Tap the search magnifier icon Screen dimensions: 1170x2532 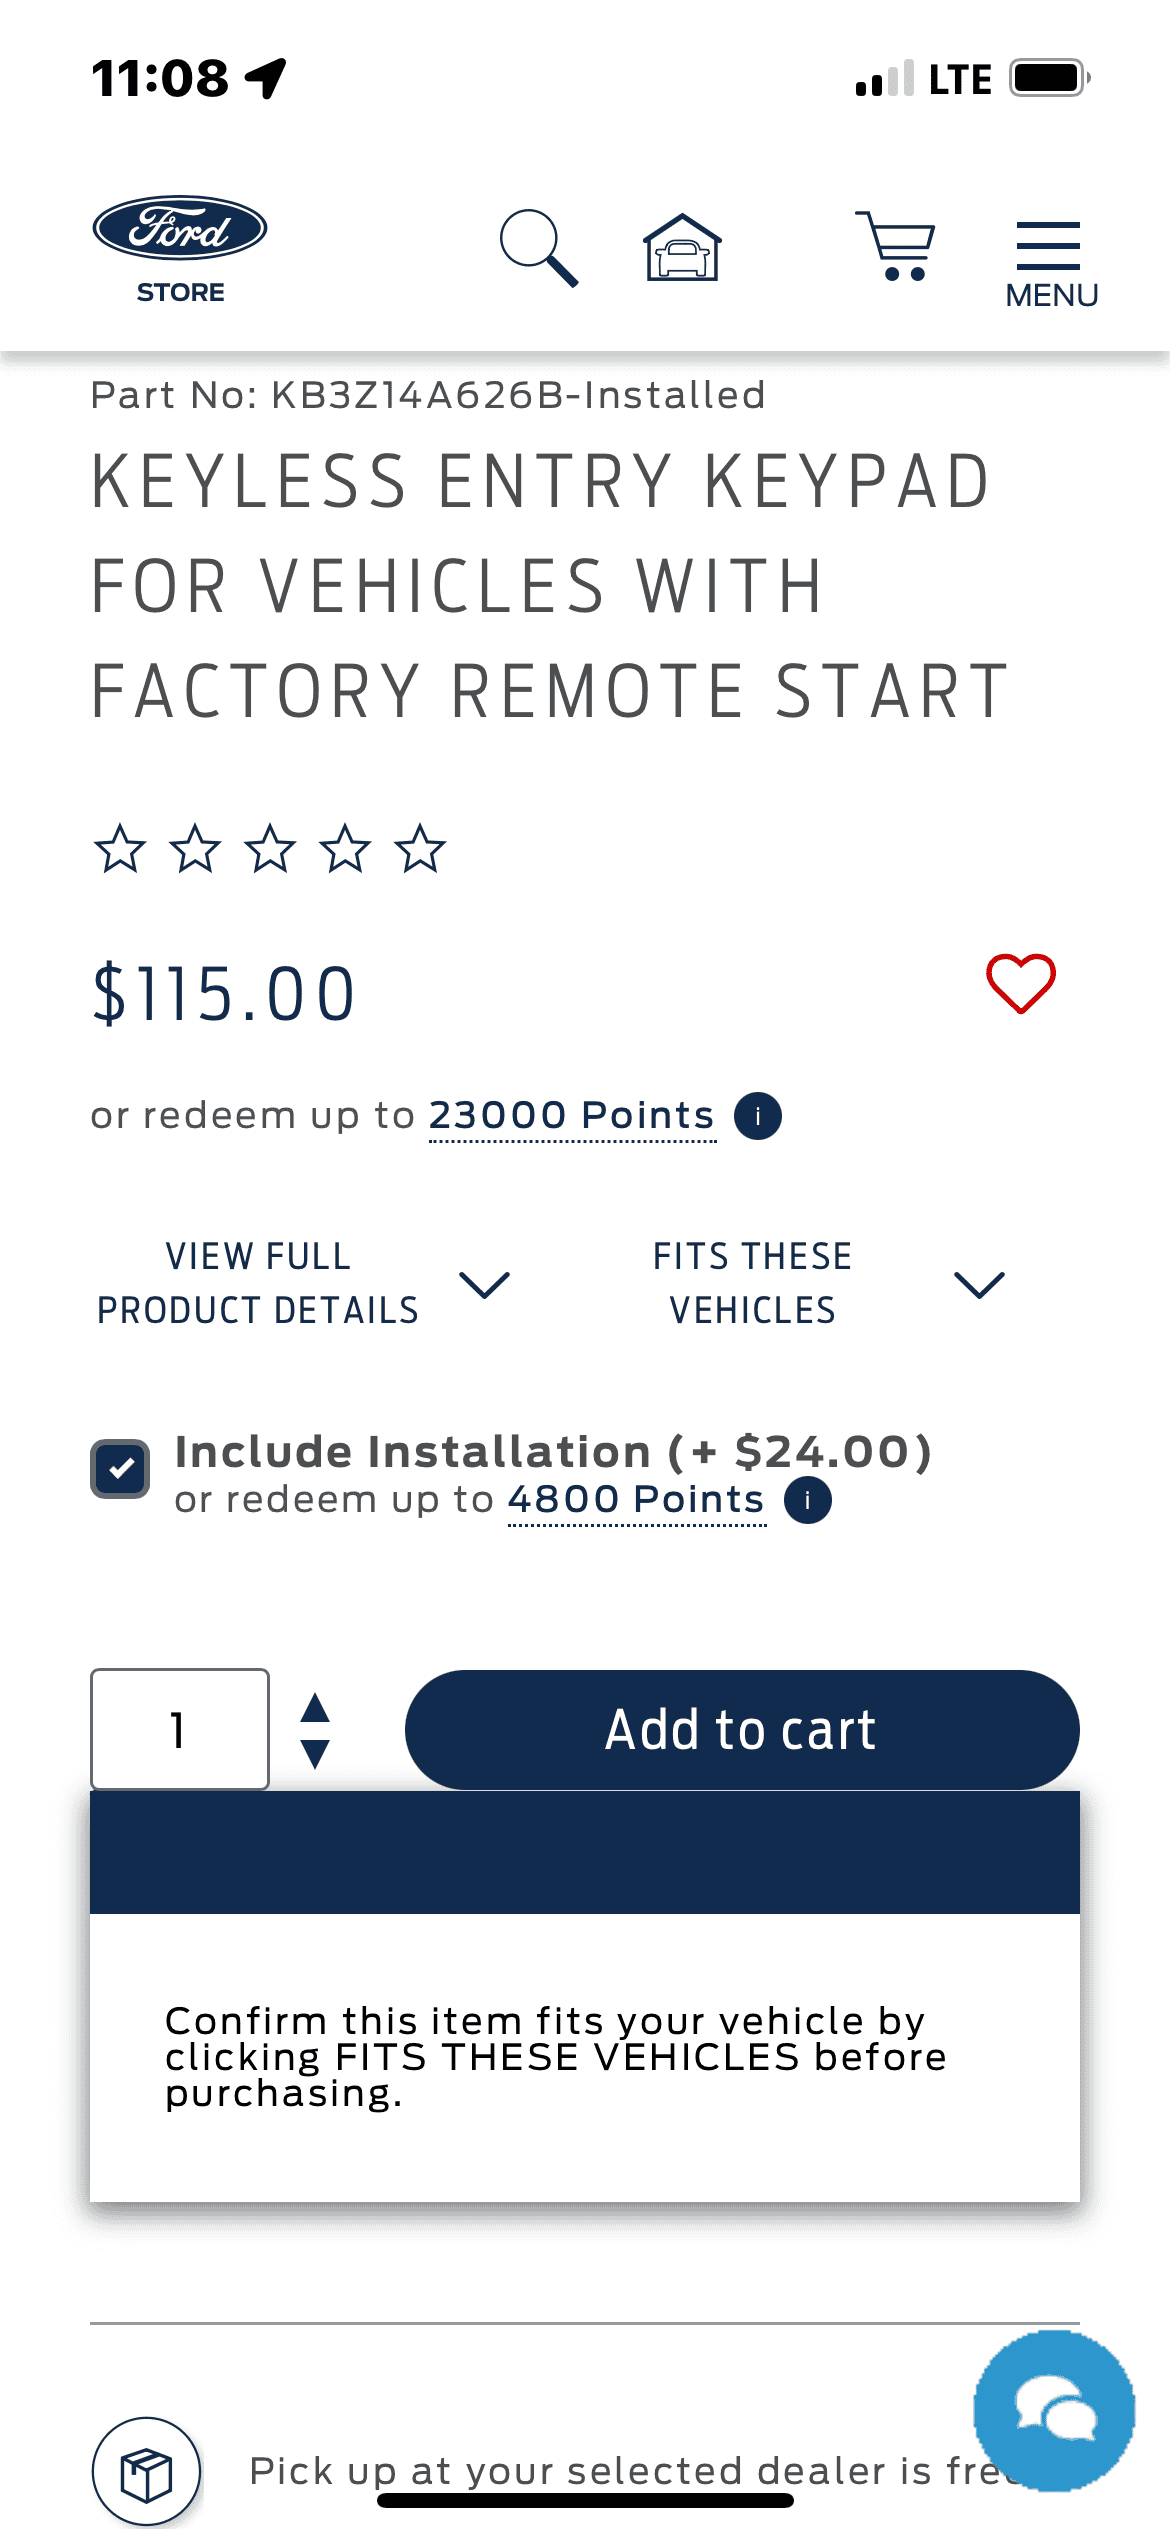pos(539,248)
